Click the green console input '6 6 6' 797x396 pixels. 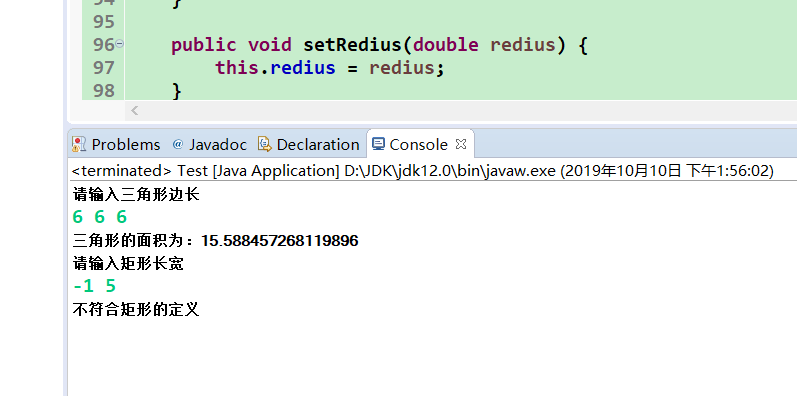[x=100, y=217]
